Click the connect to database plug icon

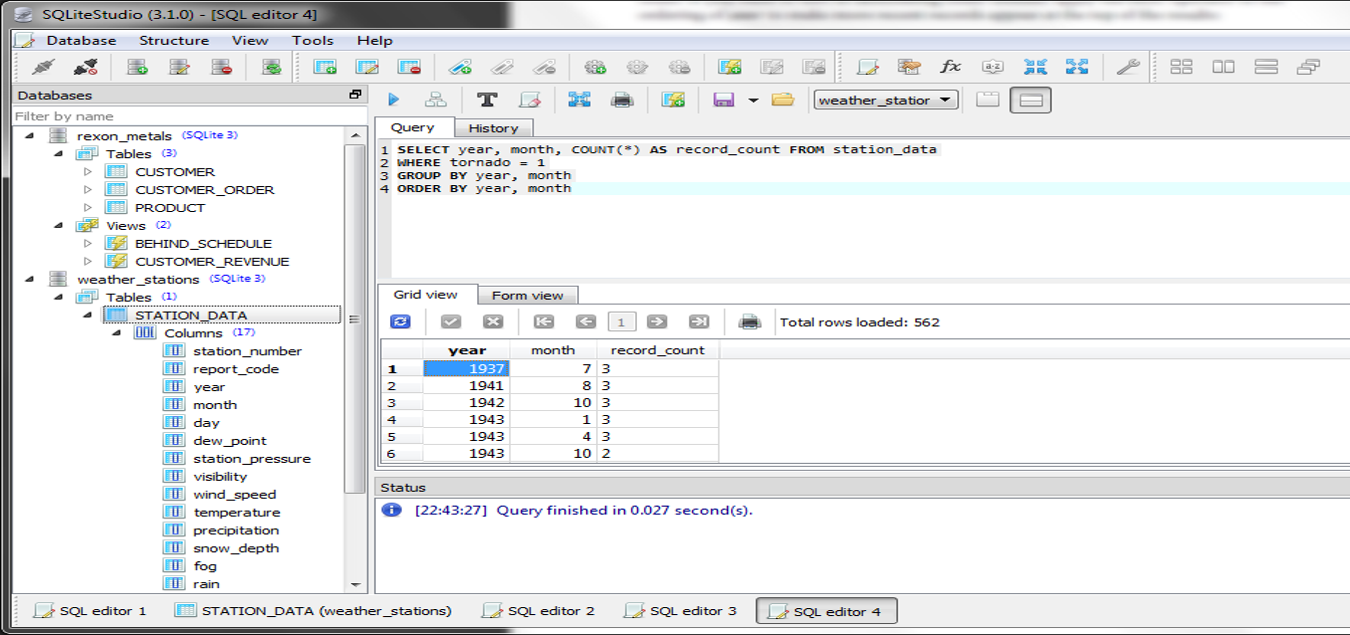click(43, 67)
